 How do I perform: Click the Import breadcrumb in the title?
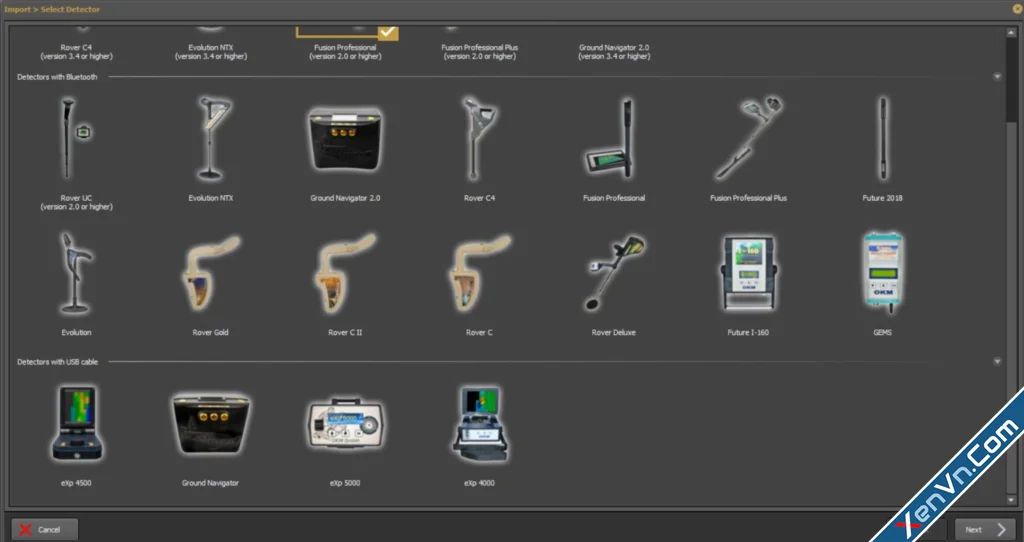[x=18, y=10]
